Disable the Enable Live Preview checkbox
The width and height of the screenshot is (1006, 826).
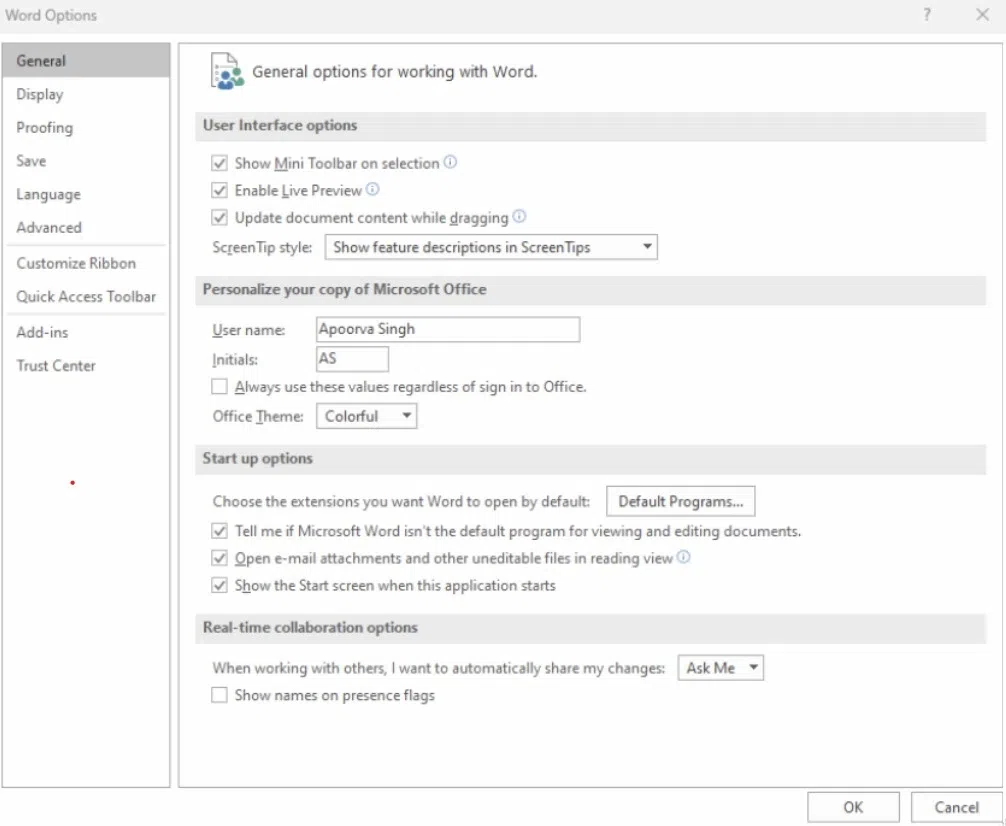tap(219, 191)
